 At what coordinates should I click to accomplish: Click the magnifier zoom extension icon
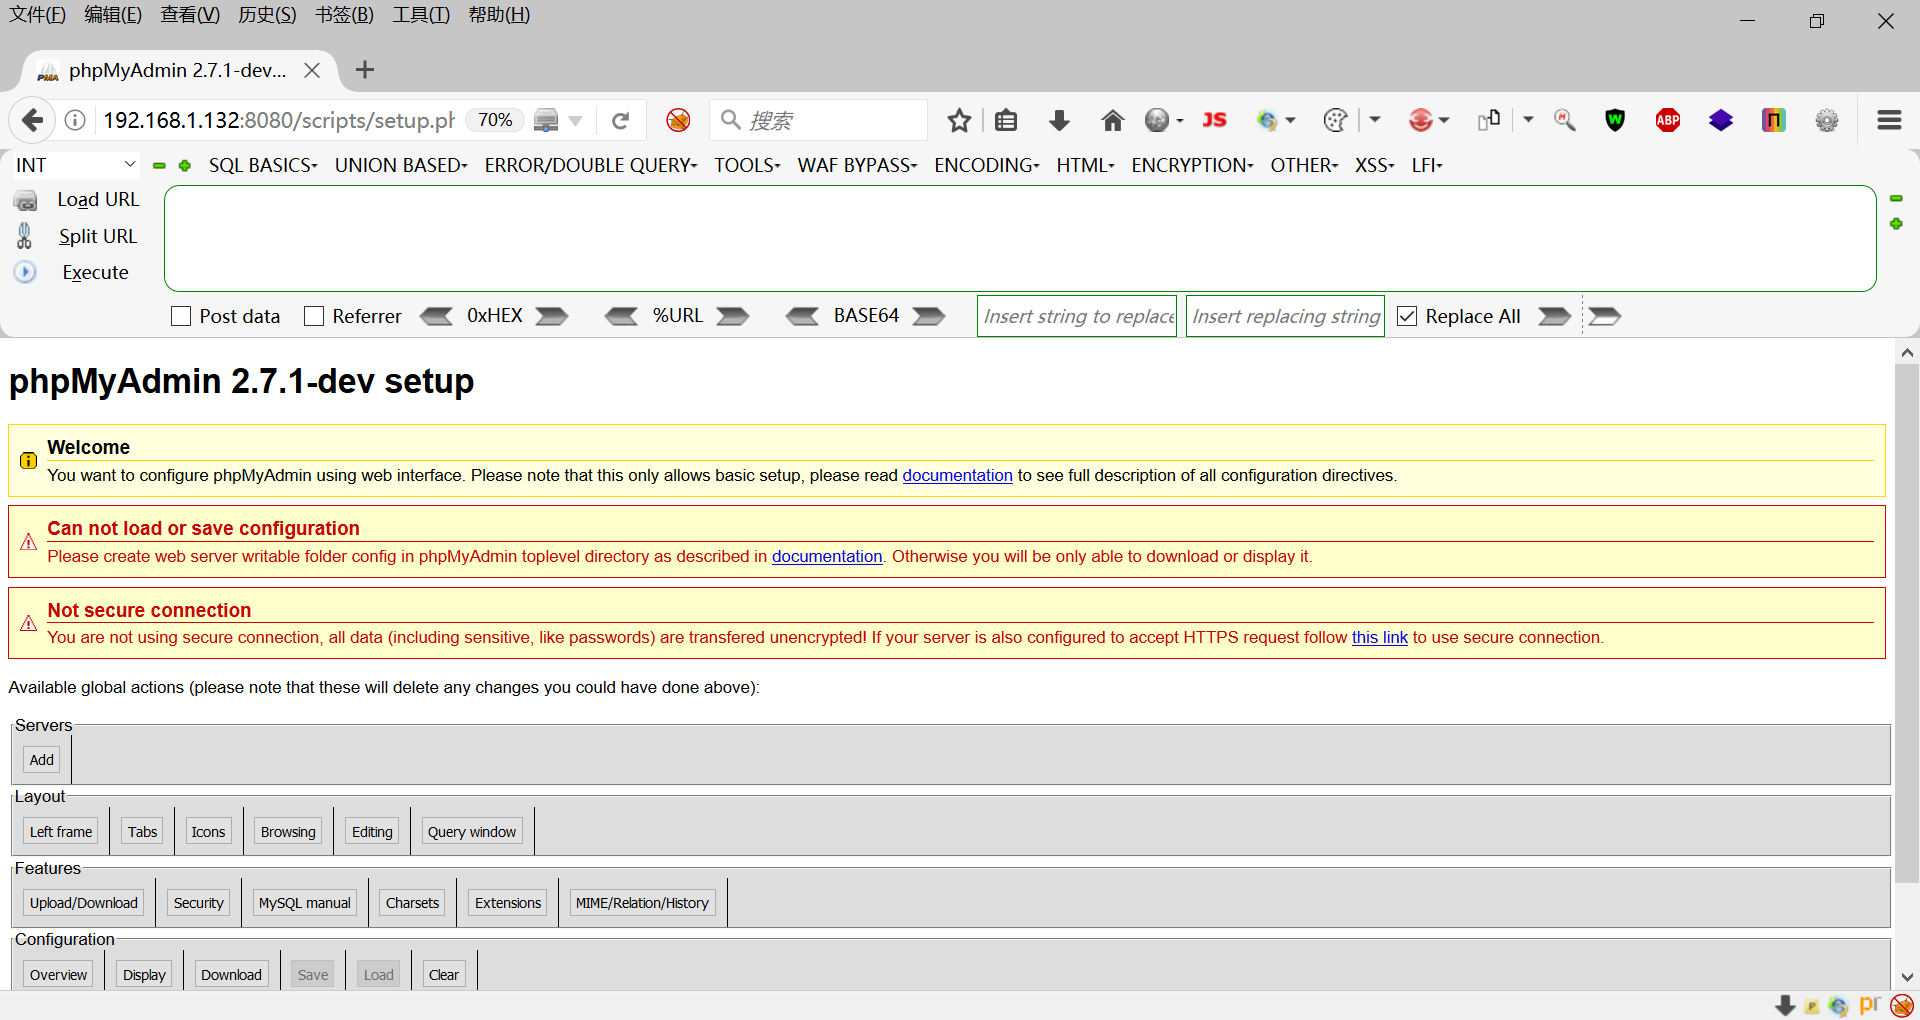pos(1564,121)
